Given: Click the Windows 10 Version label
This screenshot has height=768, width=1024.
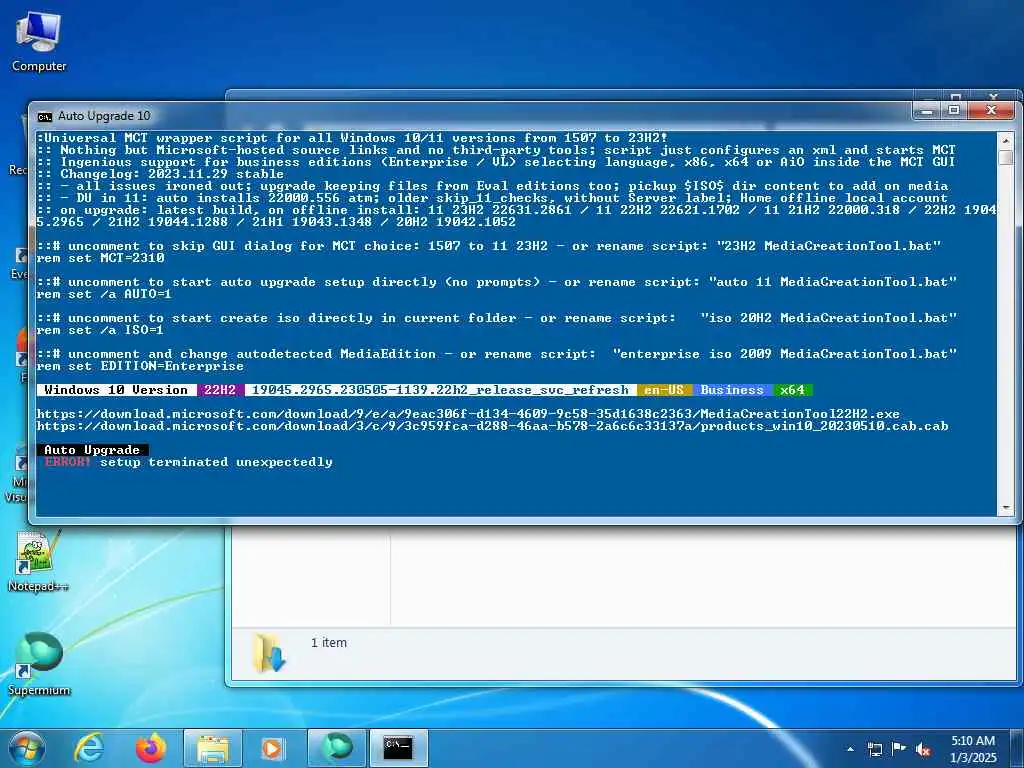Looking at the screenshot, I should click(116, 390).
